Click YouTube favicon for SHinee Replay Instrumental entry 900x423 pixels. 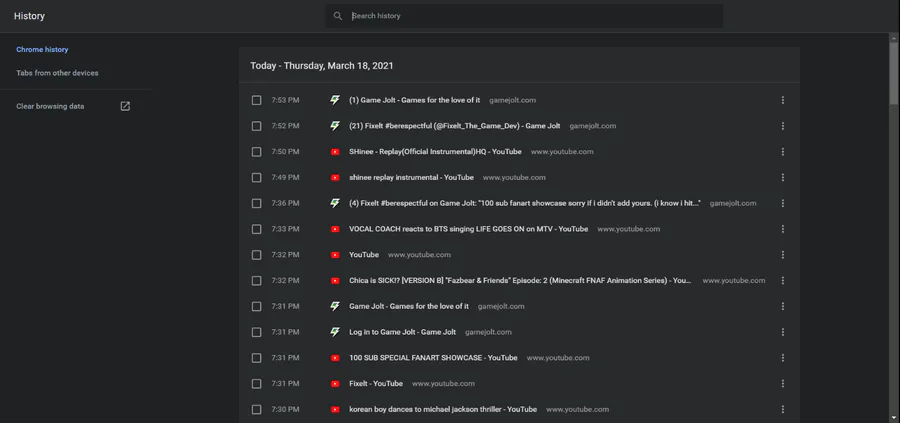(x=335, y=152)
